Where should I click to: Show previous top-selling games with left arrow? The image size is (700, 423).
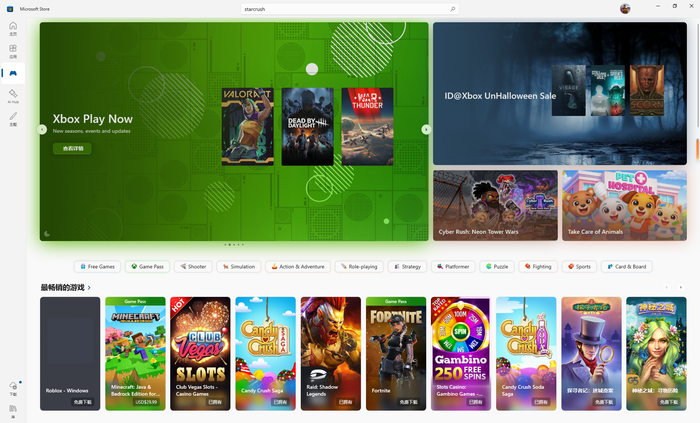point(667,287)
